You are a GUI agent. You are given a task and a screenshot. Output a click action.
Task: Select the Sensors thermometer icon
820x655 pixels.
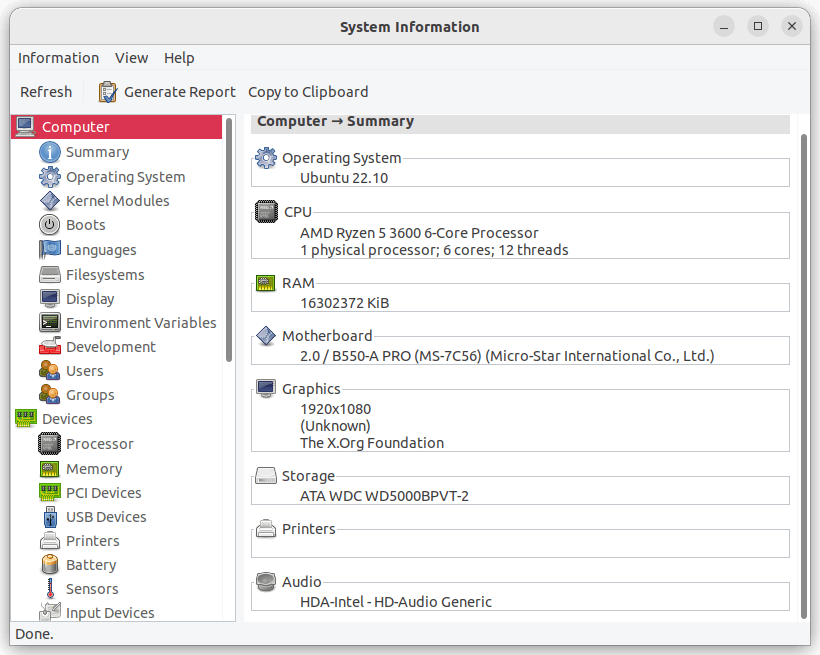pos(50,589)
